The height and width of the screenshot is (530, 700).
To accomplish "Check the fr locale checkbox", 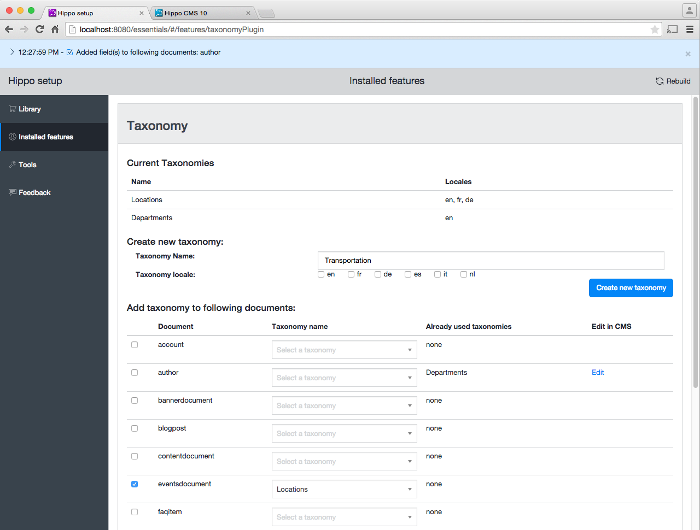I will (x=351, y=274).
